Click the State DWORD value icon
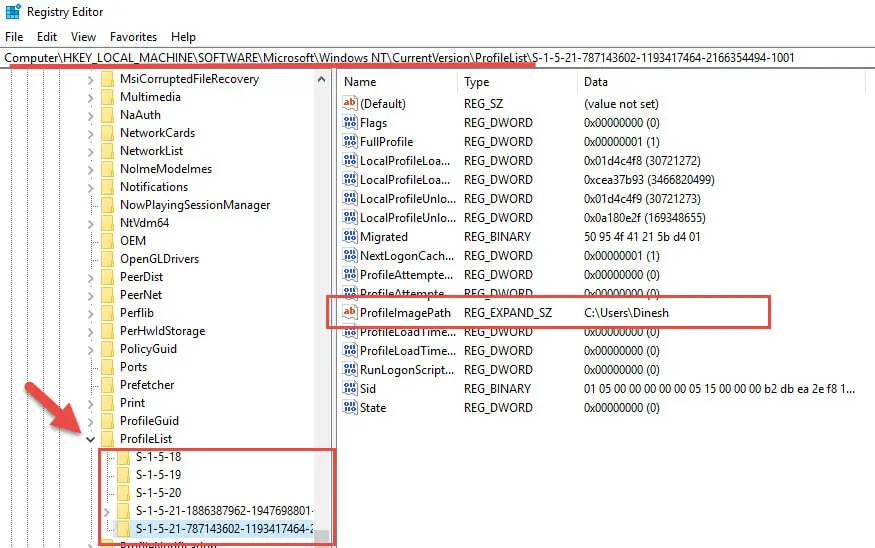This screenshot has width=875, height=548. point(350,407)
